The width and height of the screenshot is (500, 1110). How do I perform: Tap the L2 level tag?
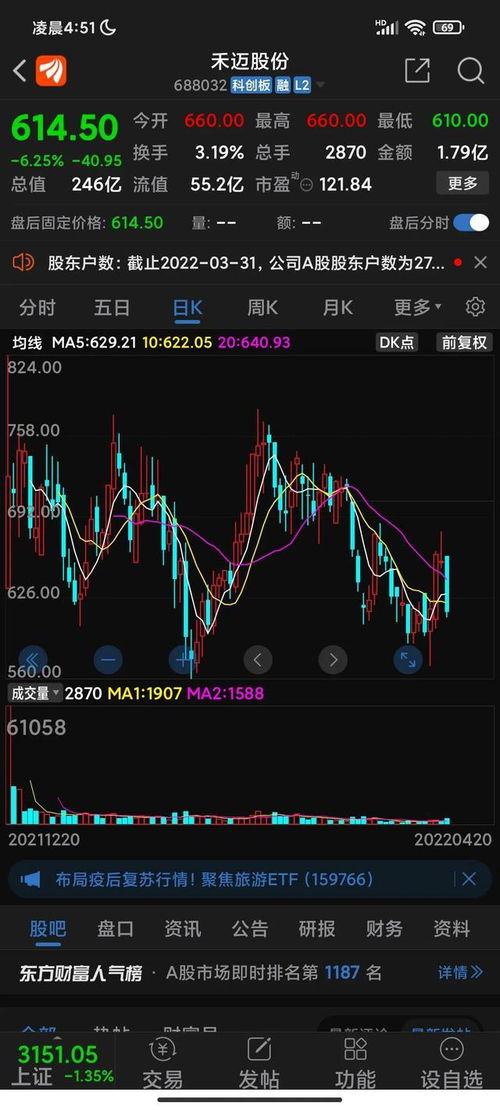click(x=302, y=86)
